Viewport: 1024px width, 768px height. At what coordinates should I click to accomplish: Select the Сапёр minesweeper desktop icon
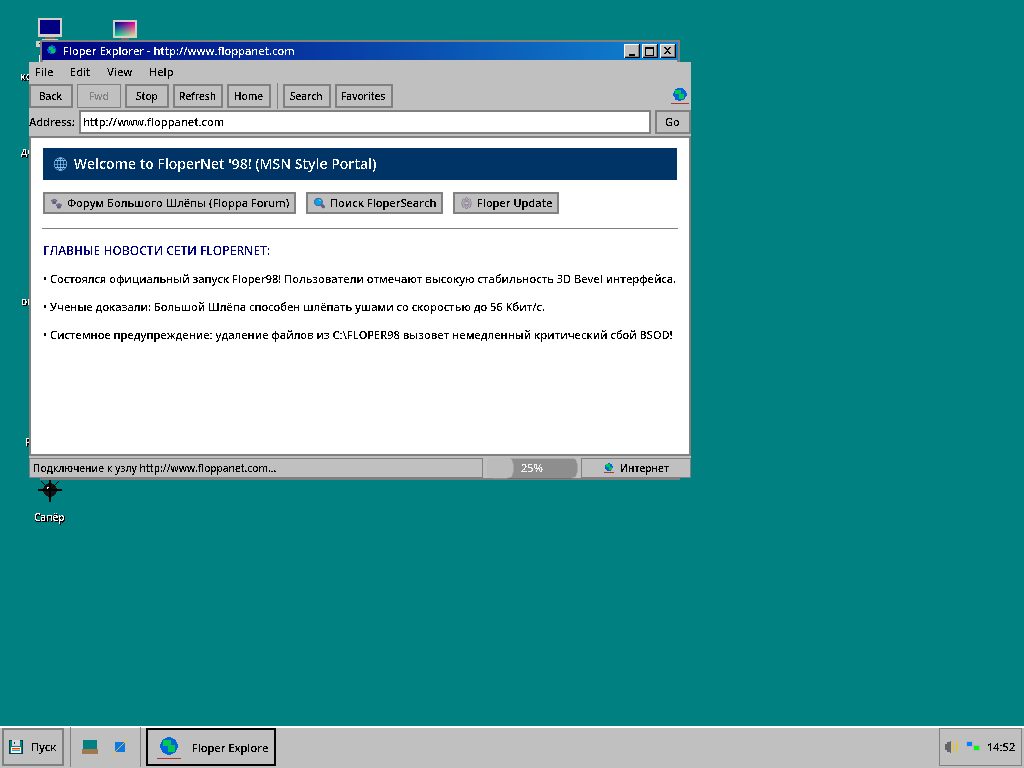coord(50,502)
